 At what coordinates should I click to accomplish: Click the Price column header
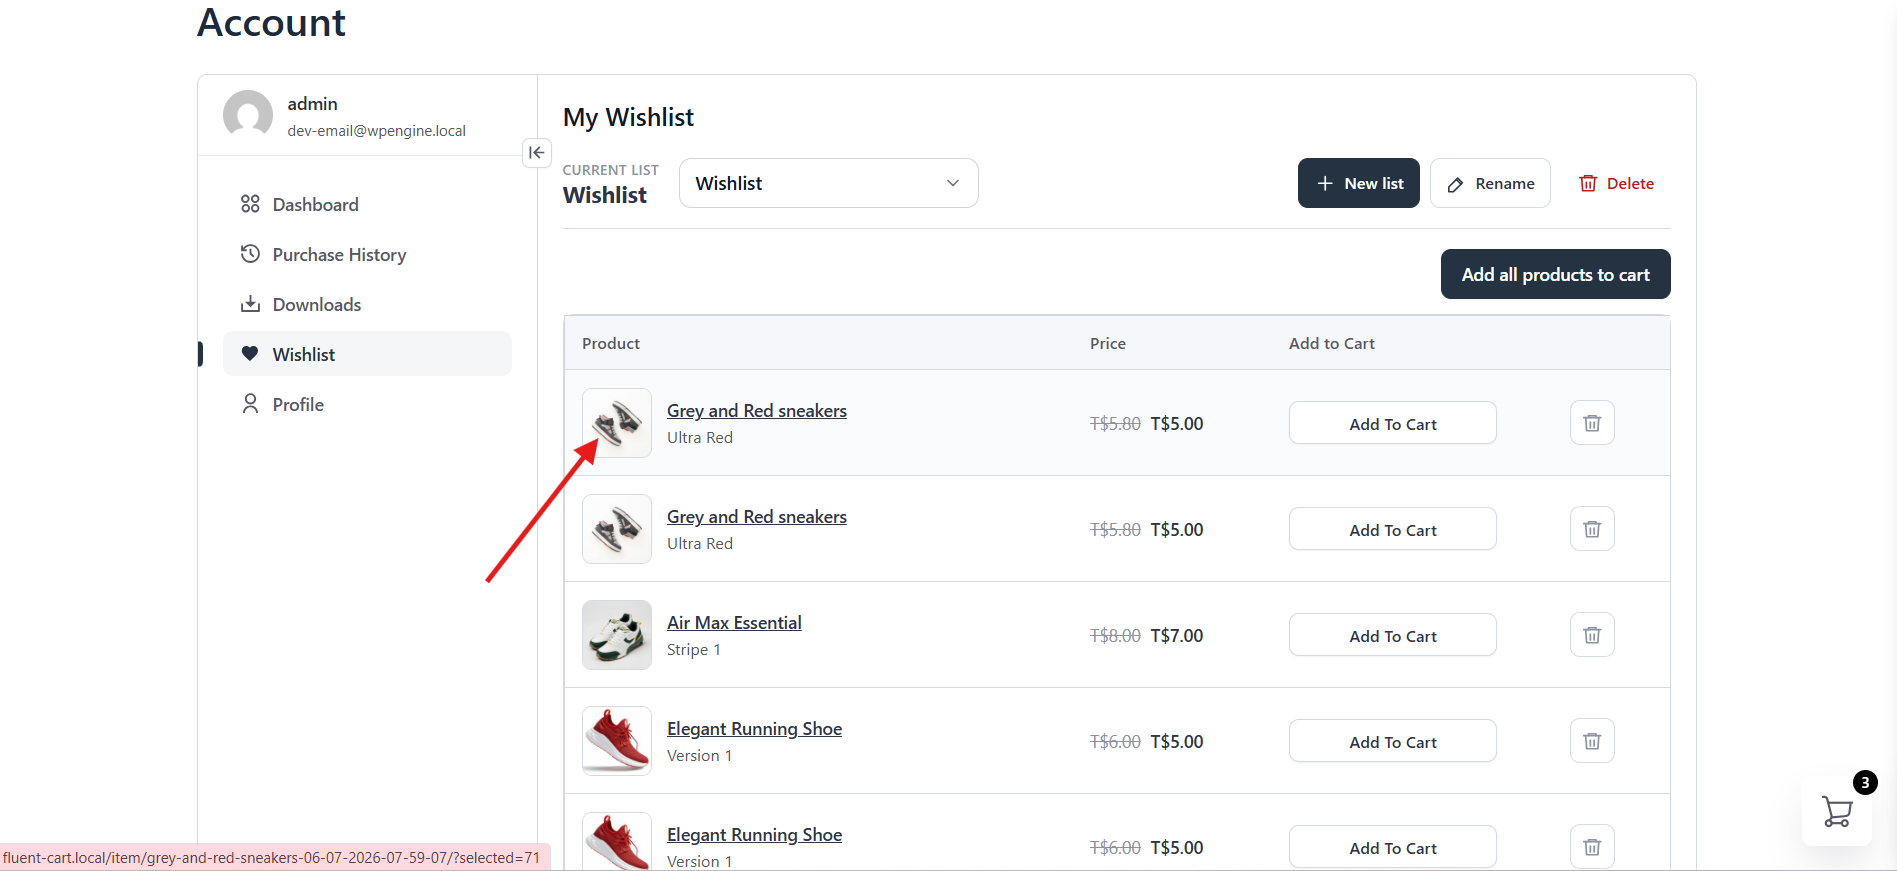pyautogui.click(x=1107, y=343)
